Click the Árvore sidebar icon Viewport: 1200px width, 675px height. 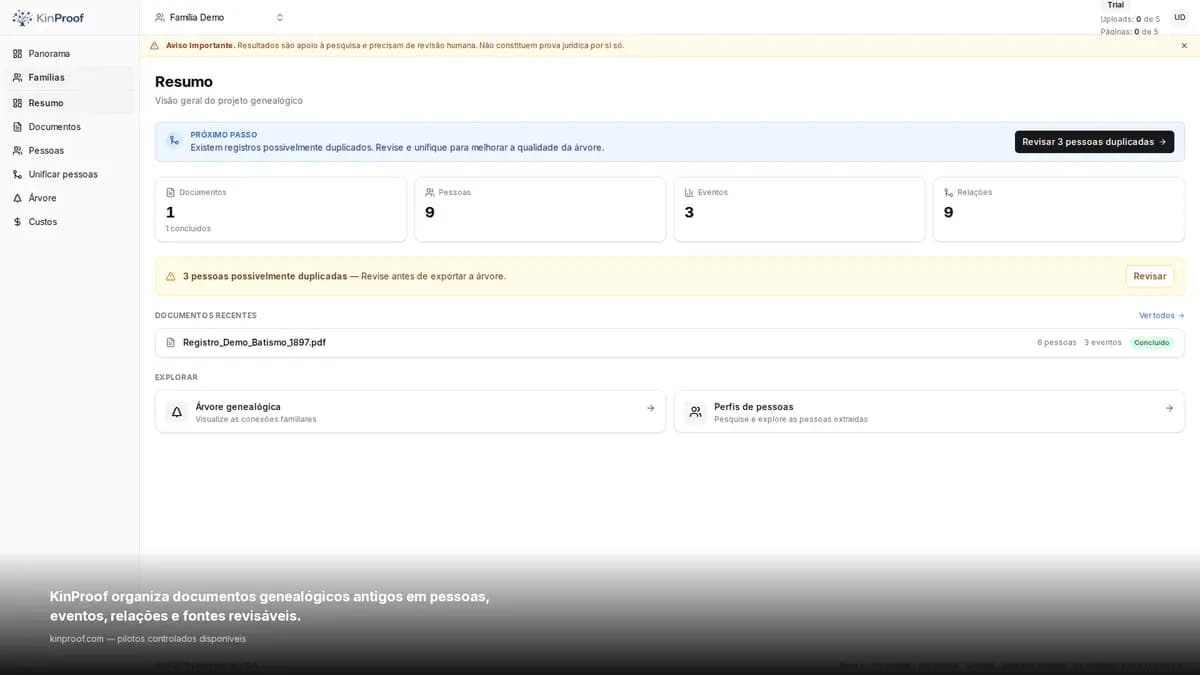click(x=17, y=198)
